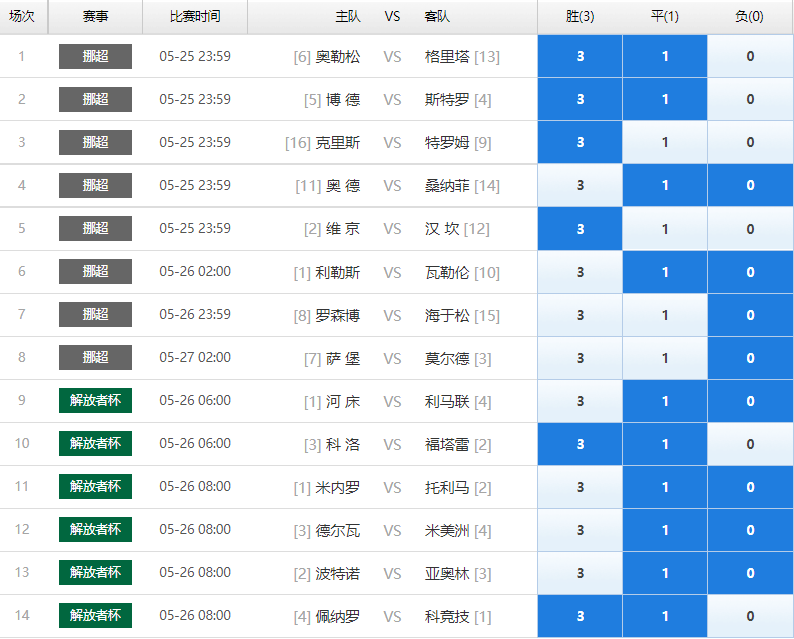
Task: Open home team 罗森博 link
Action: [x=338, y=315]
